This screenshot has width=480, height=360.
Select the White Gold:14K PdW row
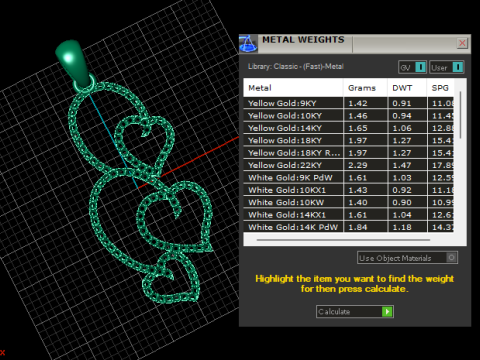349,227
